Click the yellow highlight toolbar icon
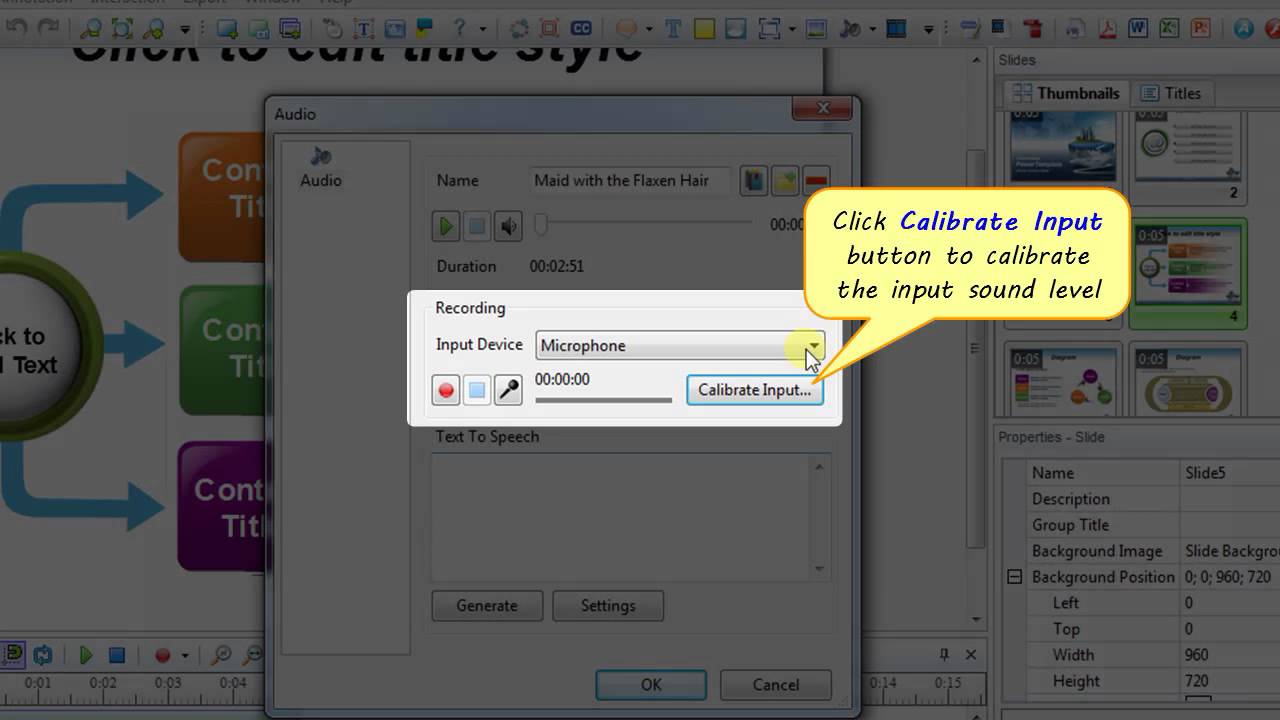 [x=705, y=29]
